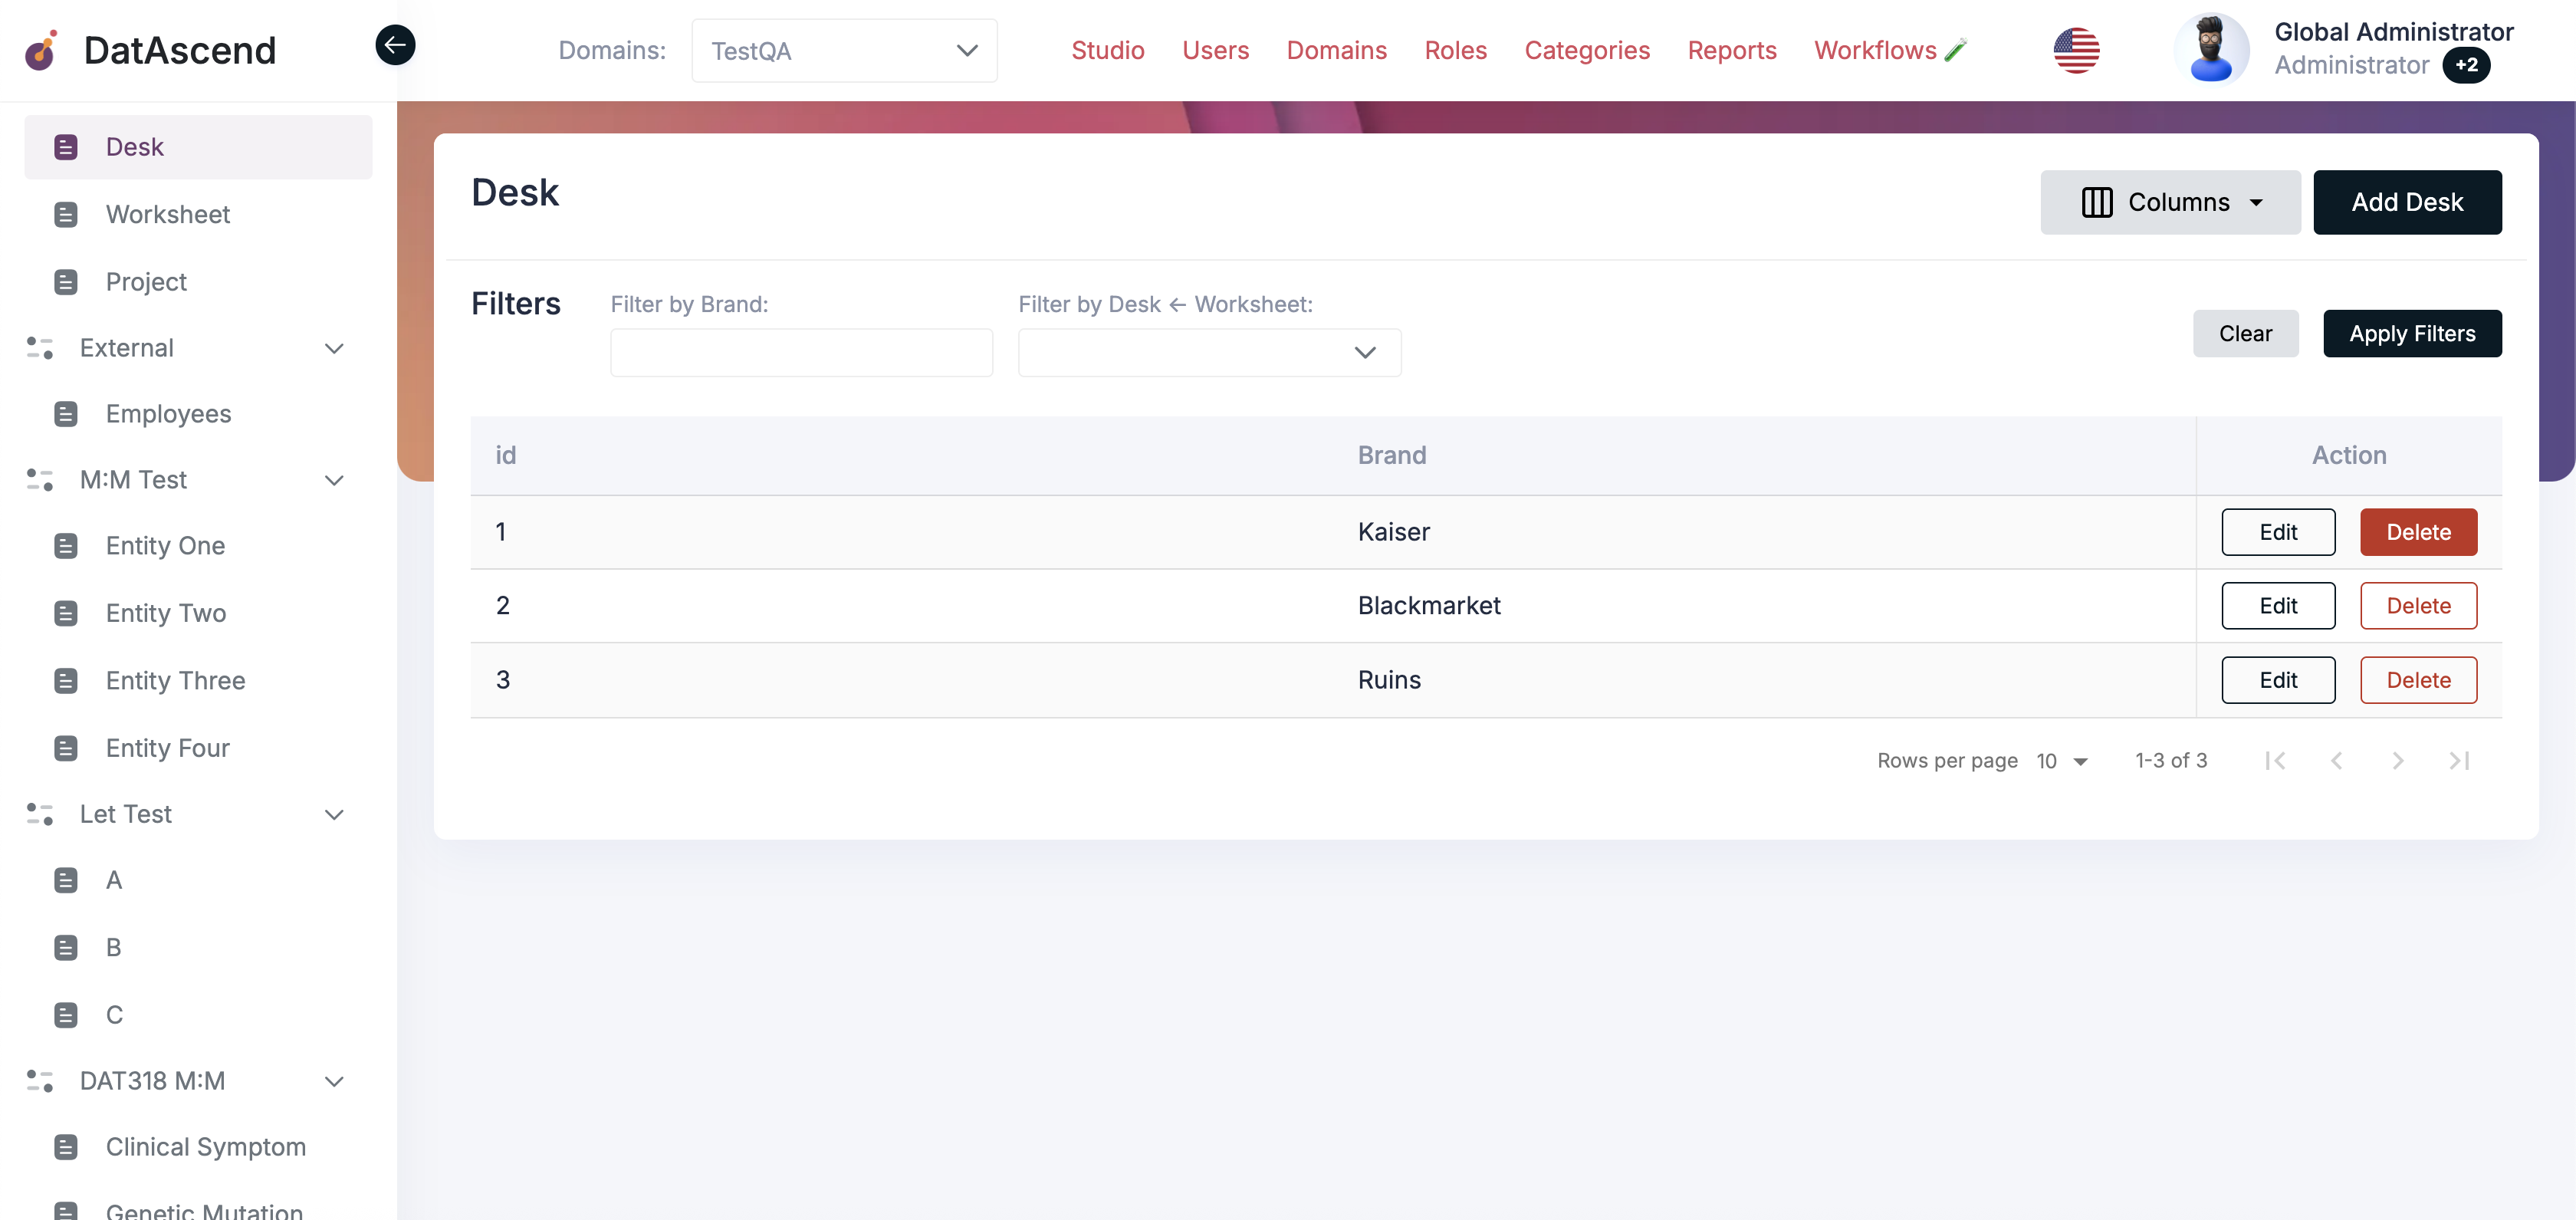Open the Global Administrator avatar

2211,49
